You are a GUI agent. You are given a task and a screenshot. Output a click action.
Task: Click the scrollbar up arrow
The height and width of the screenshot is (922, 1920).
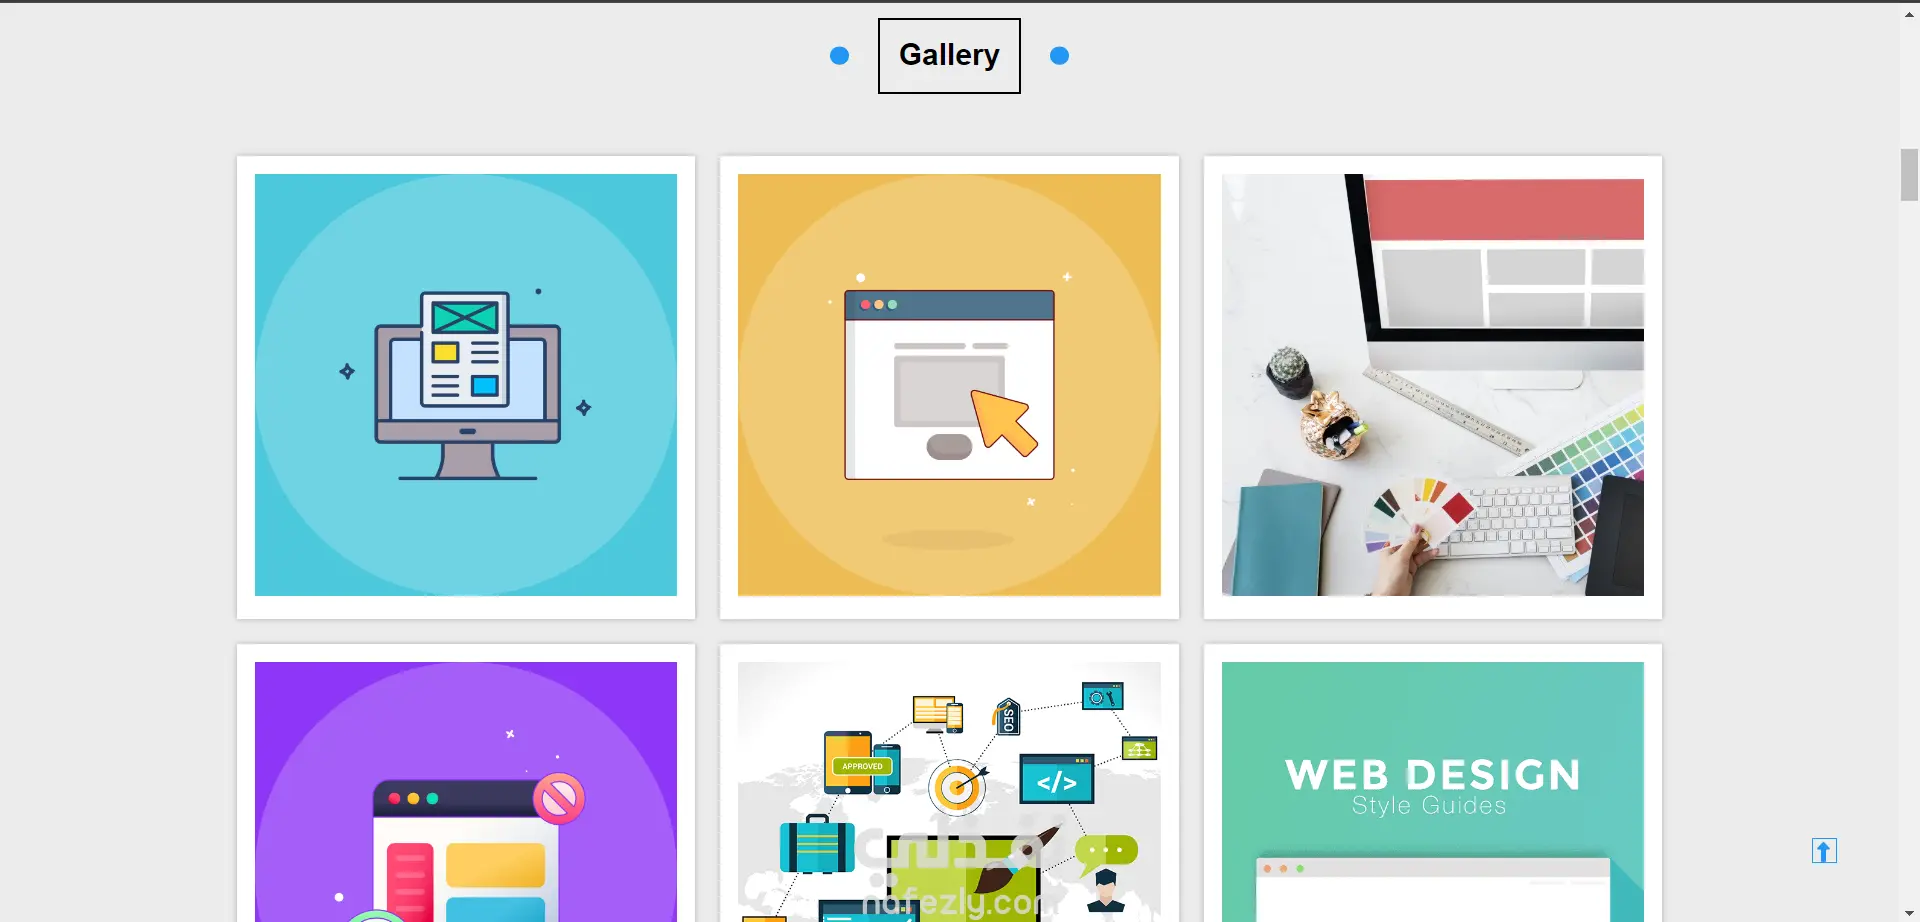(1910, 14)
